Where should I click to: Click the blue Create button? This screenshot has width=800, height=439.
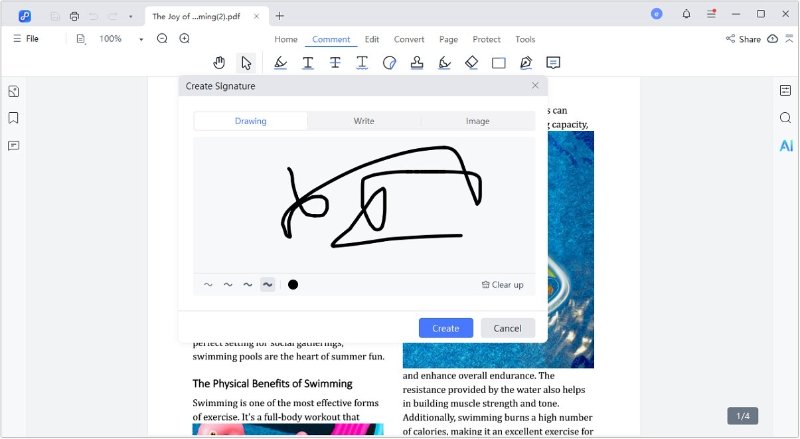point(446,328)
